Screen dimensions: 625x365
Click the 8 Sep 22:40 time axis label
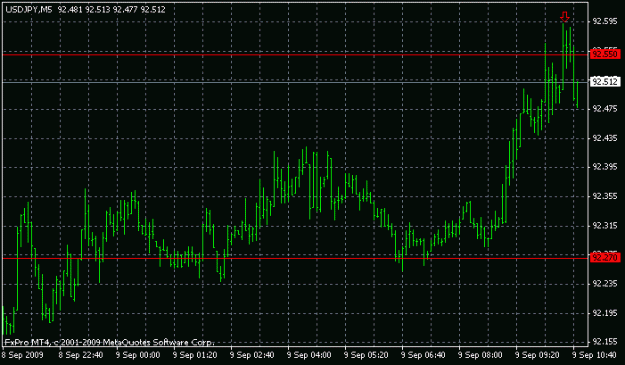tap(81, 355)
